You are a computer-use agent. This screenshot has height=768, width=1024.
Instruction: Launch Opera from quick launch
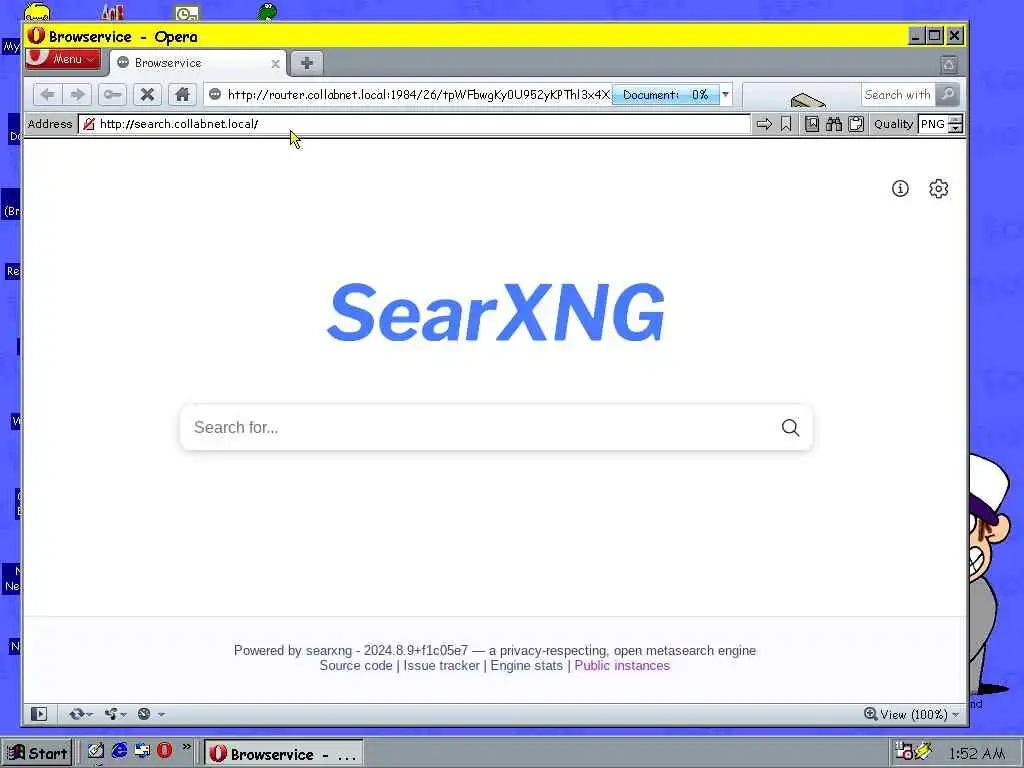(165, 750)
